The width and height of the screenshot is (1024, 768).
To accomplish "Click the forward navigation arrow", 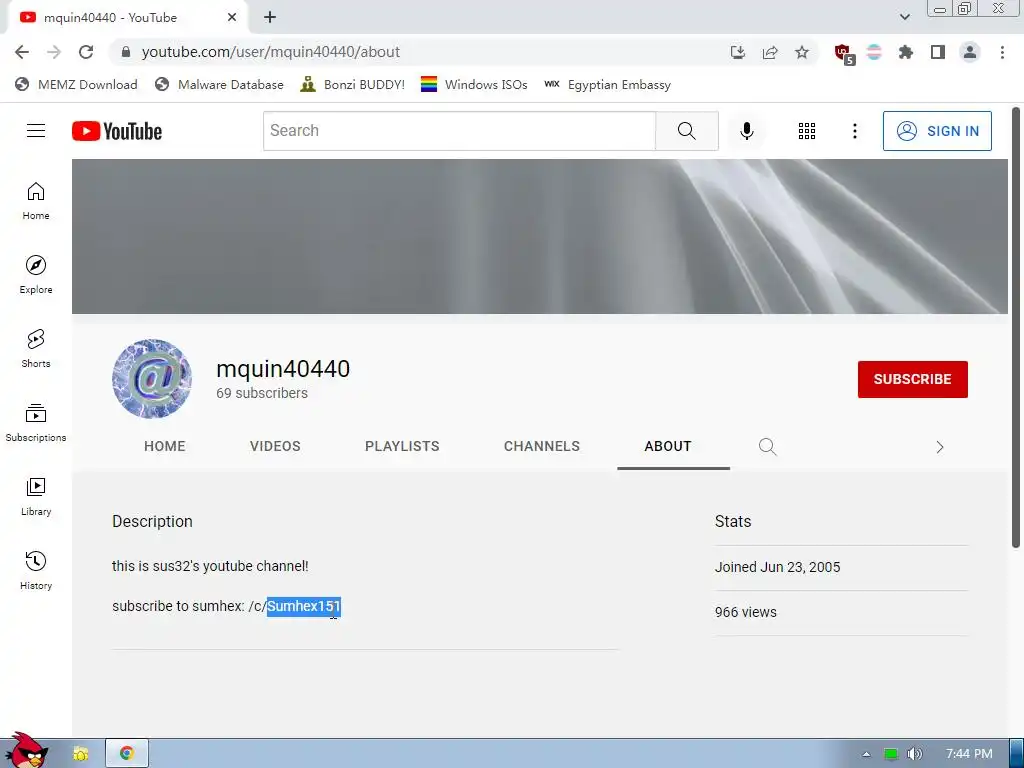I will coord(54,52).
